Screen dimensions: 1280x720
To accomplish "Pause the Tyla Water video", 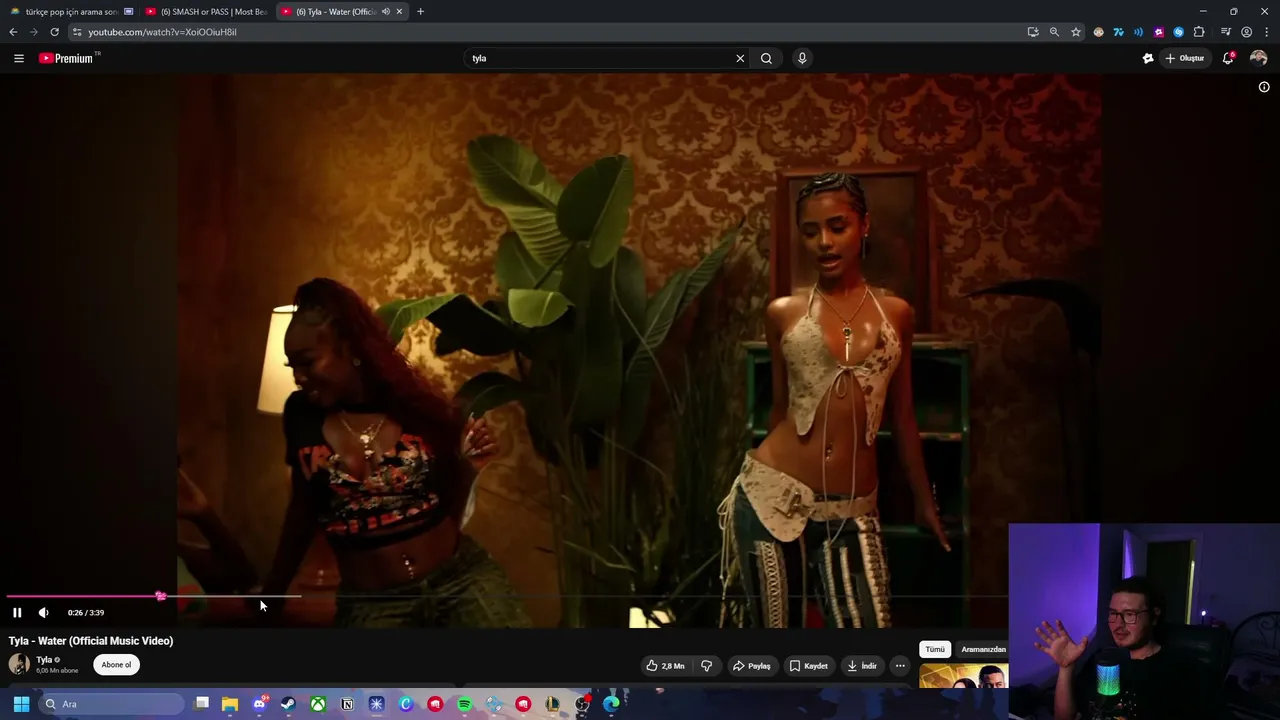I will point(17,612).
